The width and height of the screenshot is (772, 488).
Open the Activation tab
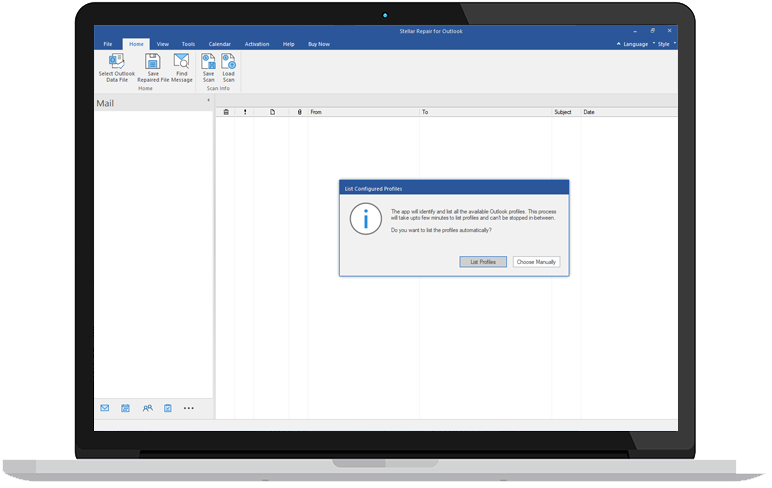coord(257,44)
